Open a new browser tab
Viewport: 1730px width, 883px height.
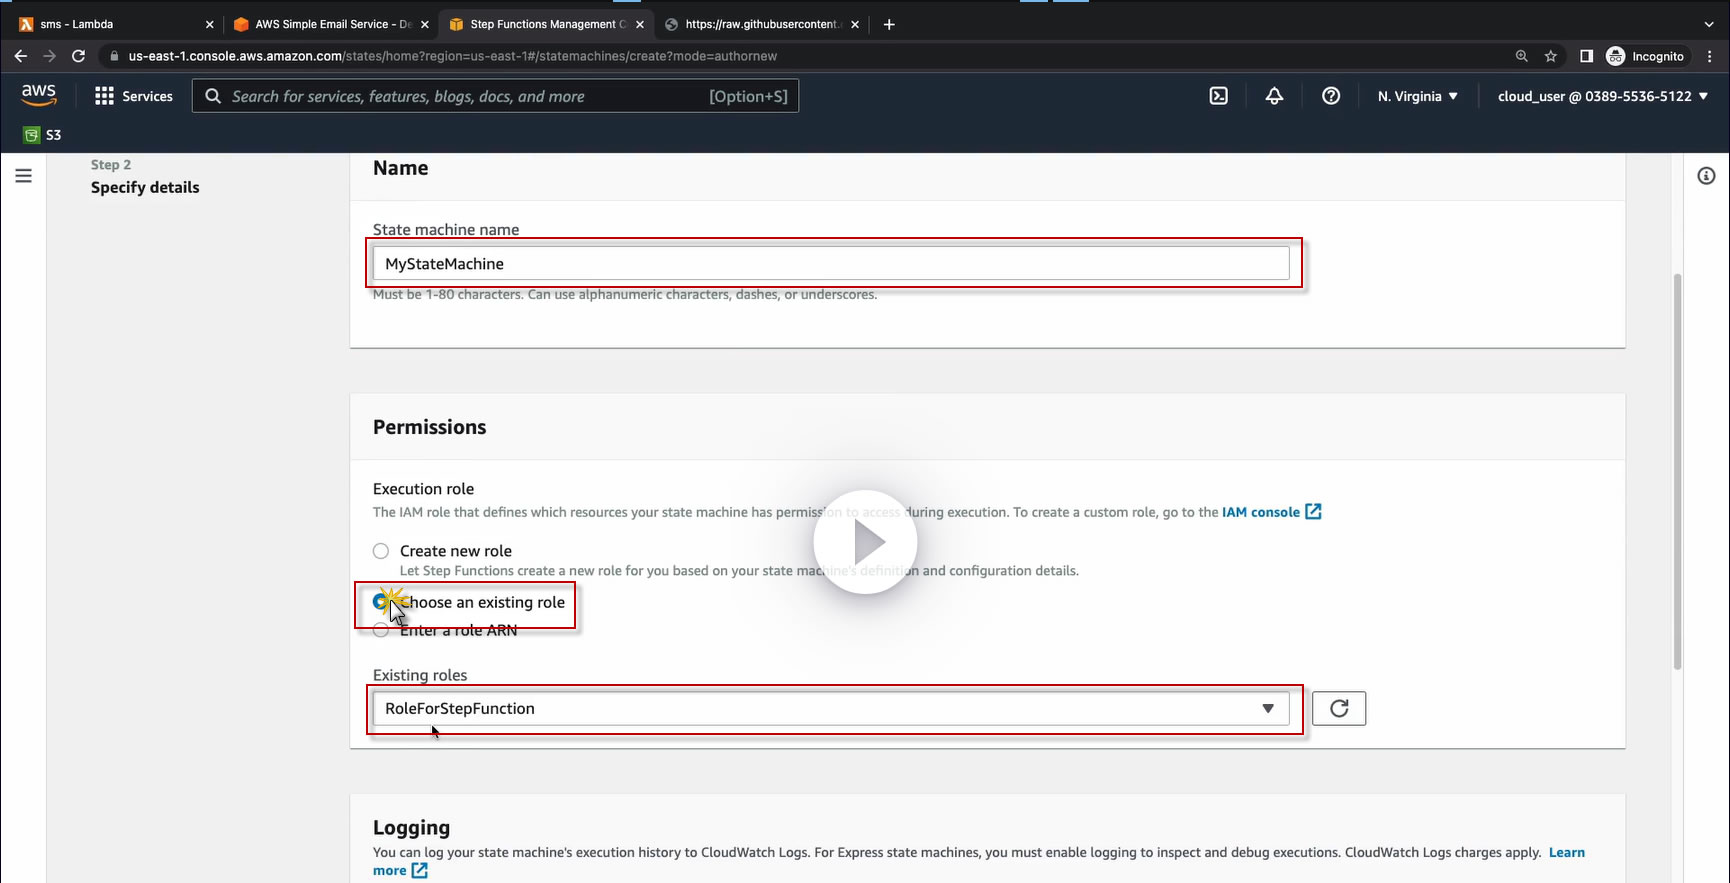click(889, 24)
